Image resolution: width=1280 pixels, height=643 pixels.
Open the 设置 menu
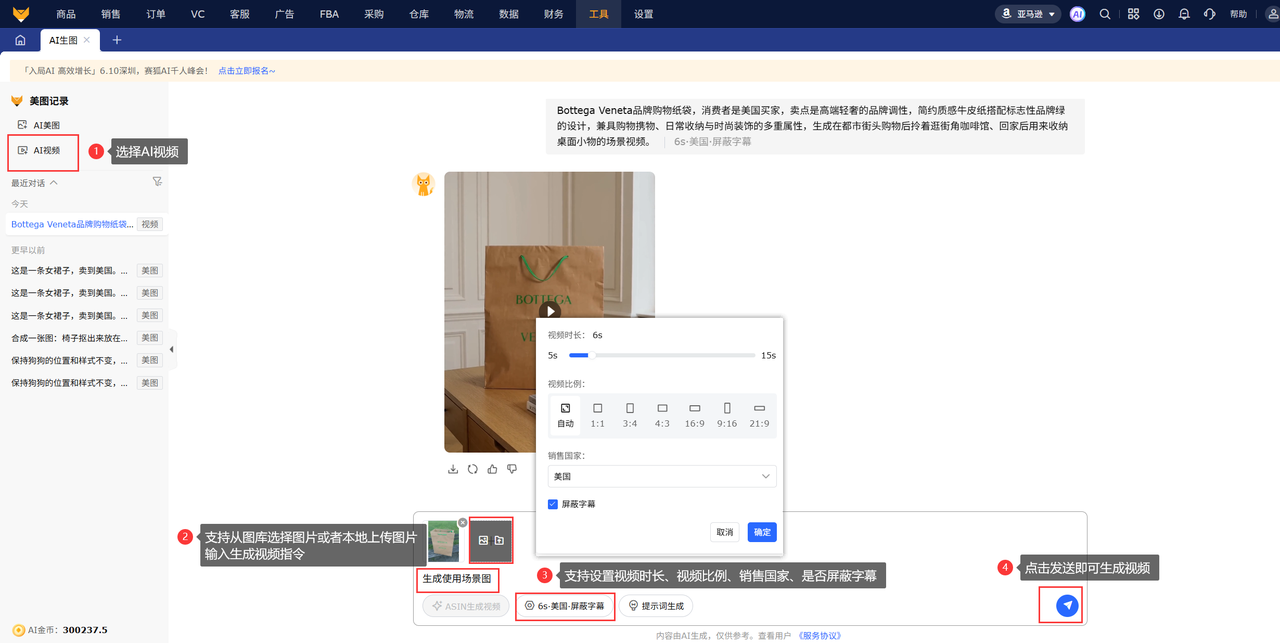643,14
